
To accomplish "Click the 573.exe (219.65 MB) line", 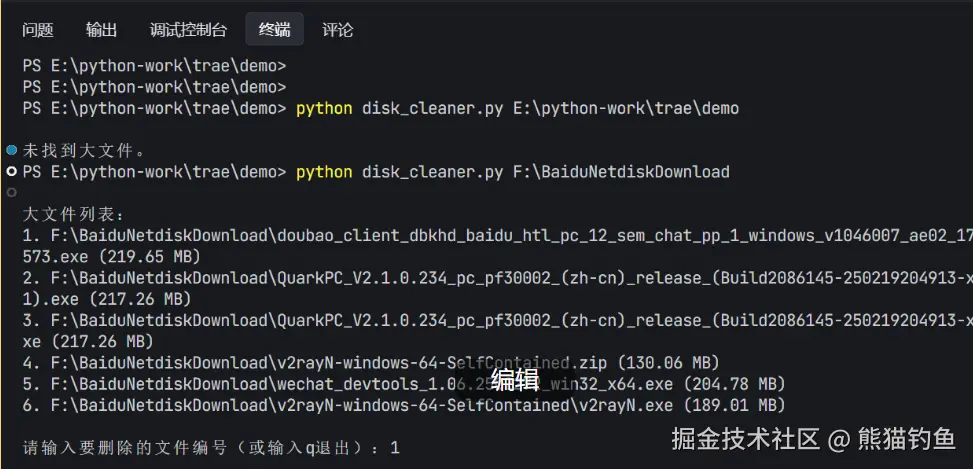I will coord(112,257).
